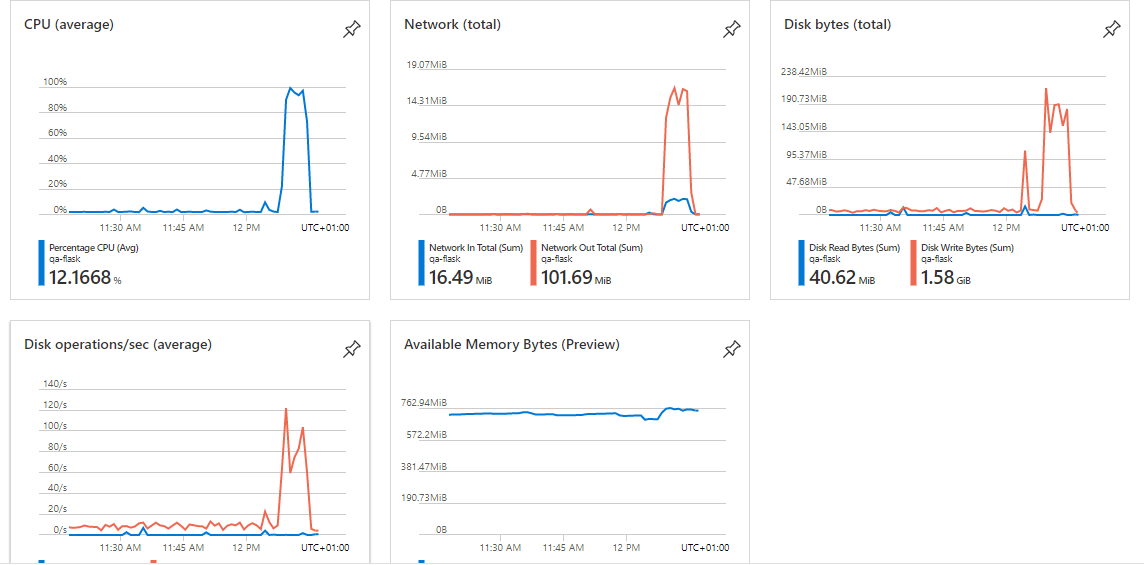The height and width of the screenshot is (565, 1144).
Task: Pin the Network (total) chart
Action: [731, 30]
